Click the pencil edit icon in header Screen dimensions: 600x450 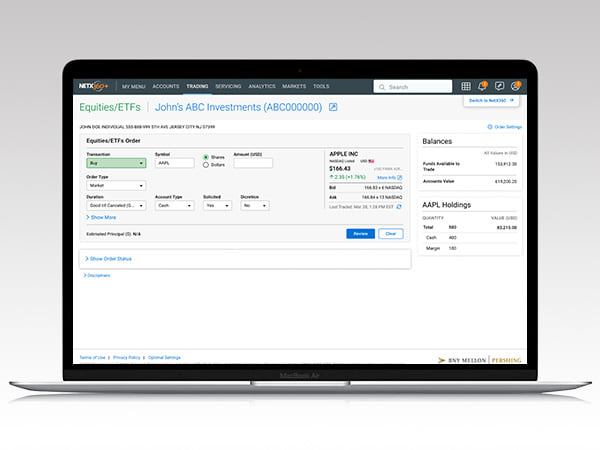(x=499, y=87)
